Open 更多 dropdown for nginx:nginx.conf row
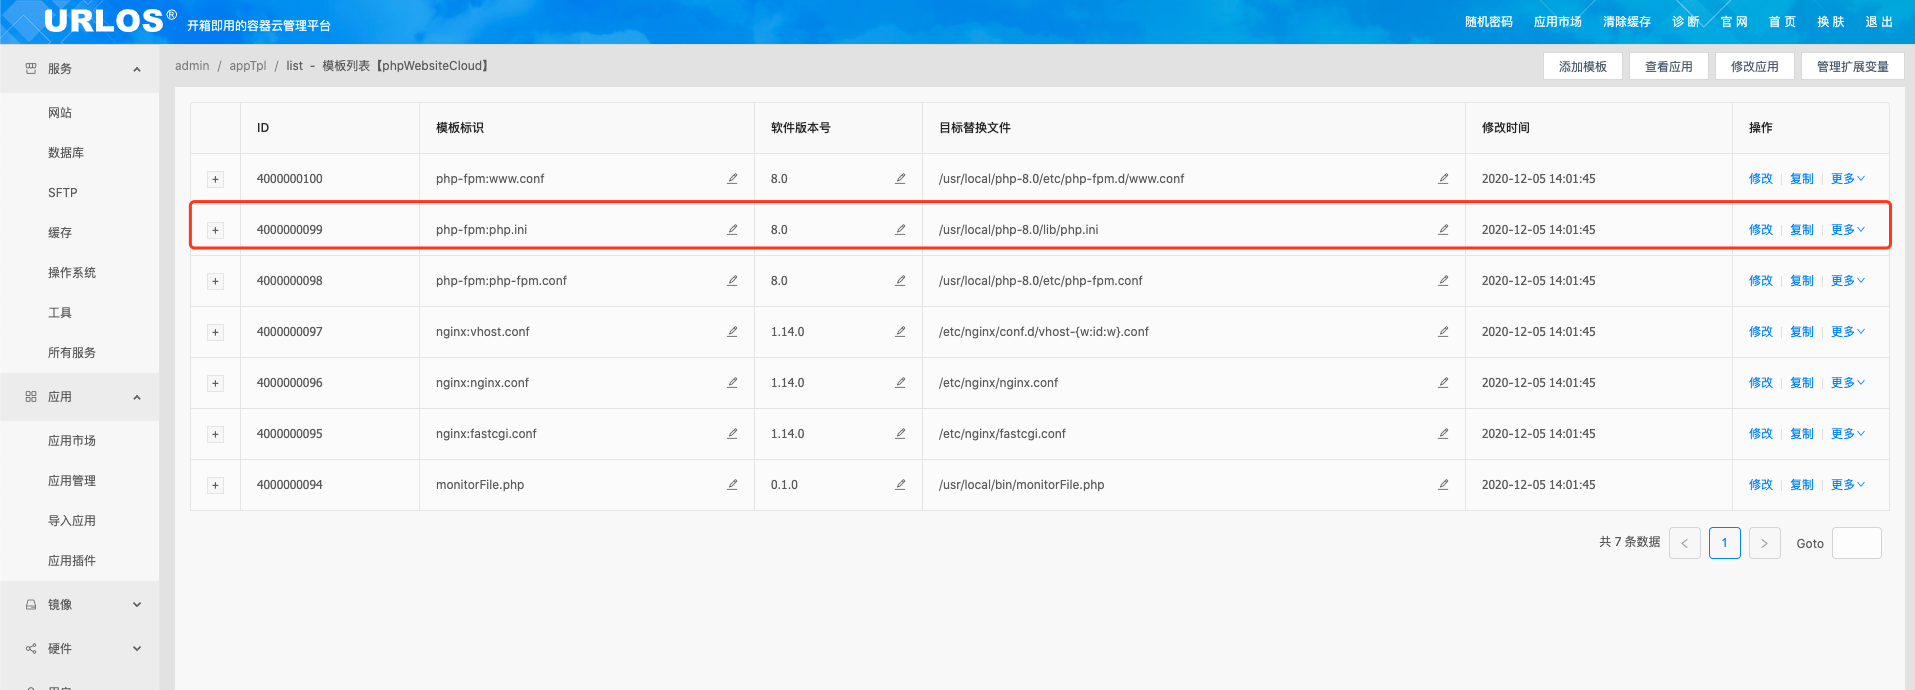 click(1847, 383)
